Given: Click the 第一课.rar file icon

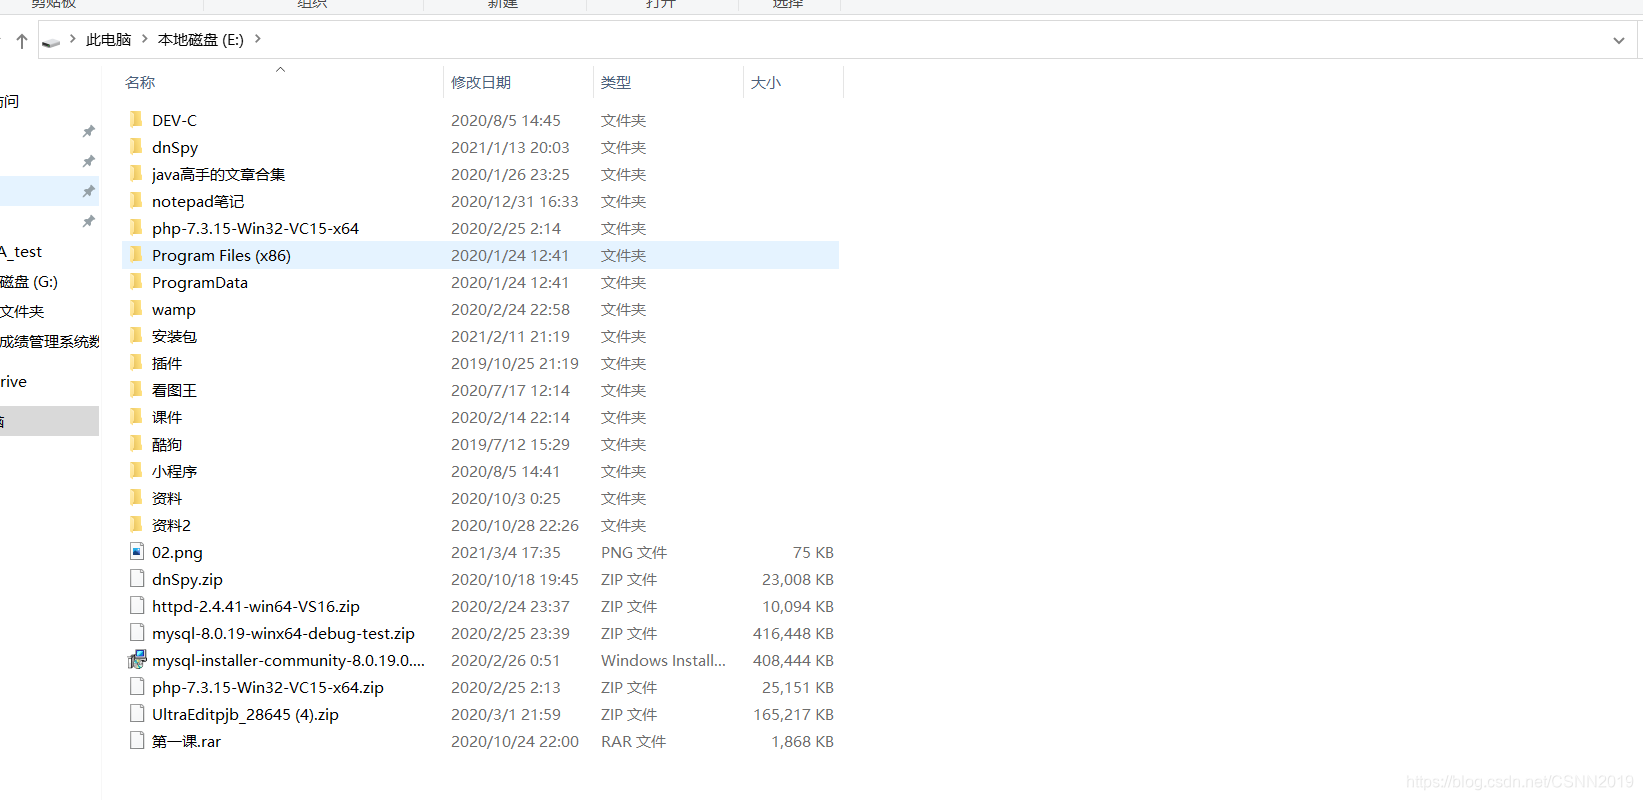Looking at the screenshot, I should 137,740.
